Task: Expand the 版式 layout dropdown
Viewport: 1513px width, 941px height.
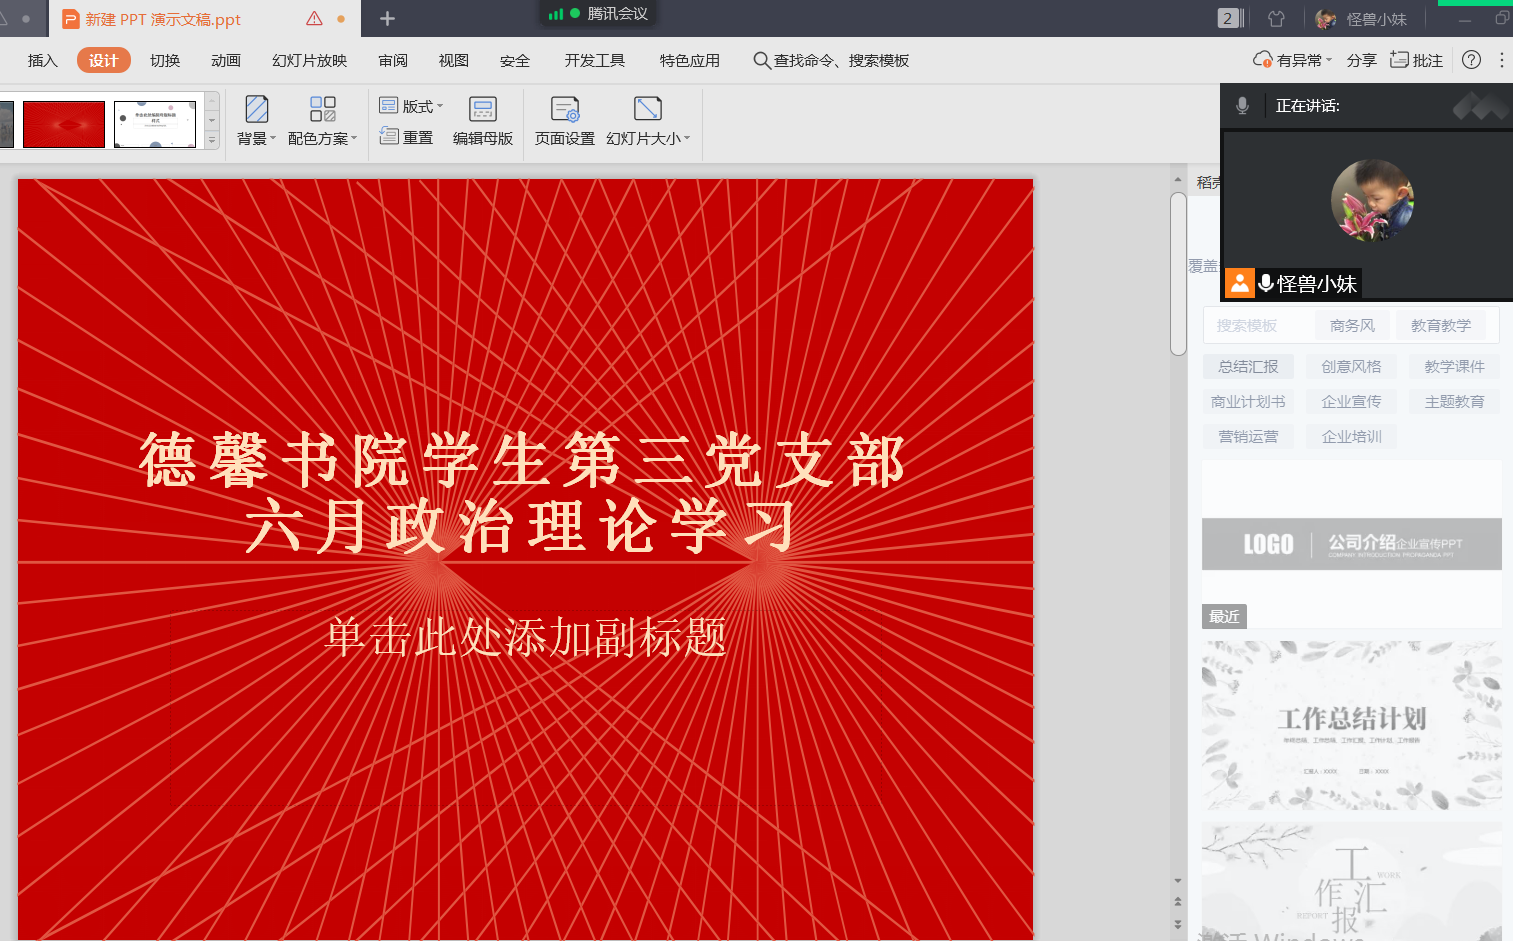Action: pos(439,106)
